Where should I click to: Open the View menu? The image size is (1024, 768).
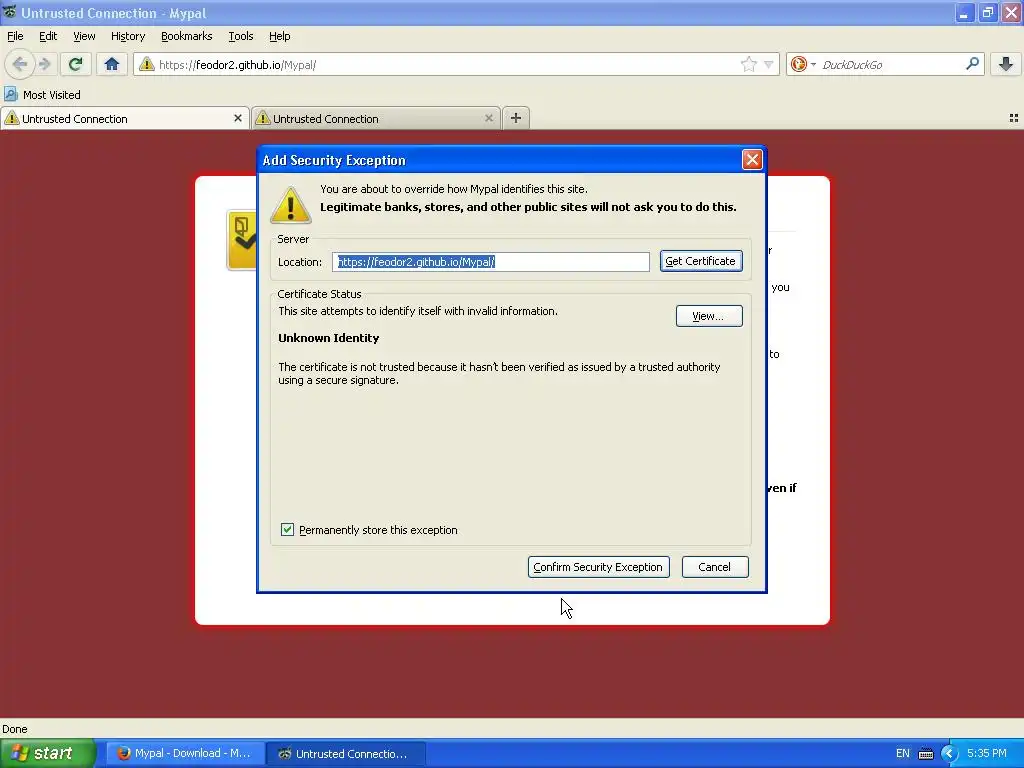pos(84,36)
